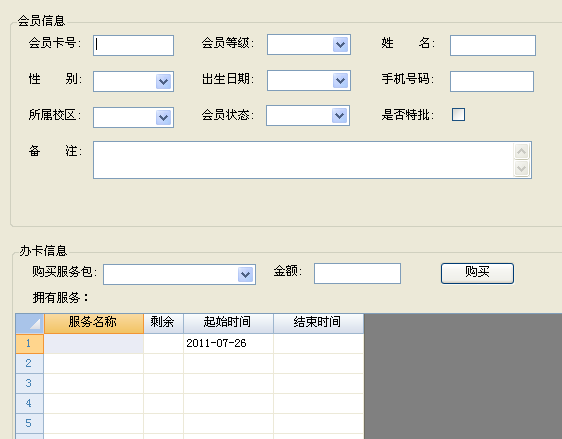This screenshot has width=562, height=439.
Task: Click the grid select-all corner cell
Action: (30, 324)
